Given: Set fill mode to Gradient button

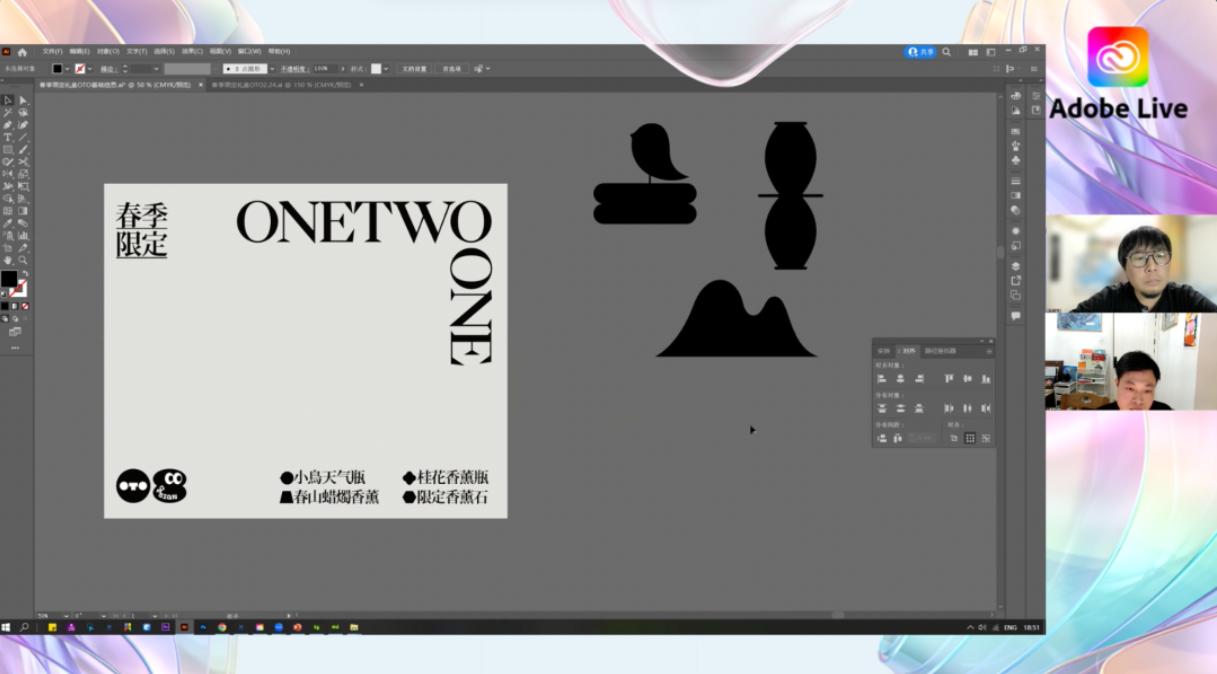Looking at the screenshot, I should (14, 306).
